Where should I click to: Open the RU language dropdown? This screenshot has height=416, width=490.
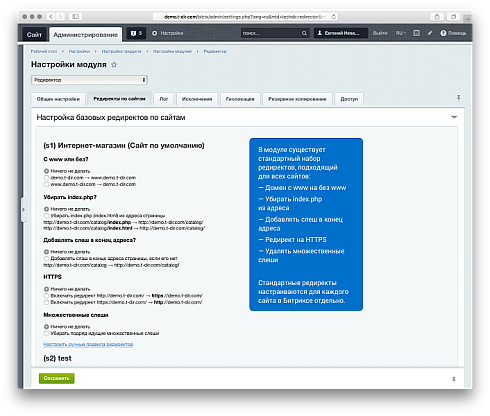coord(401,33)
